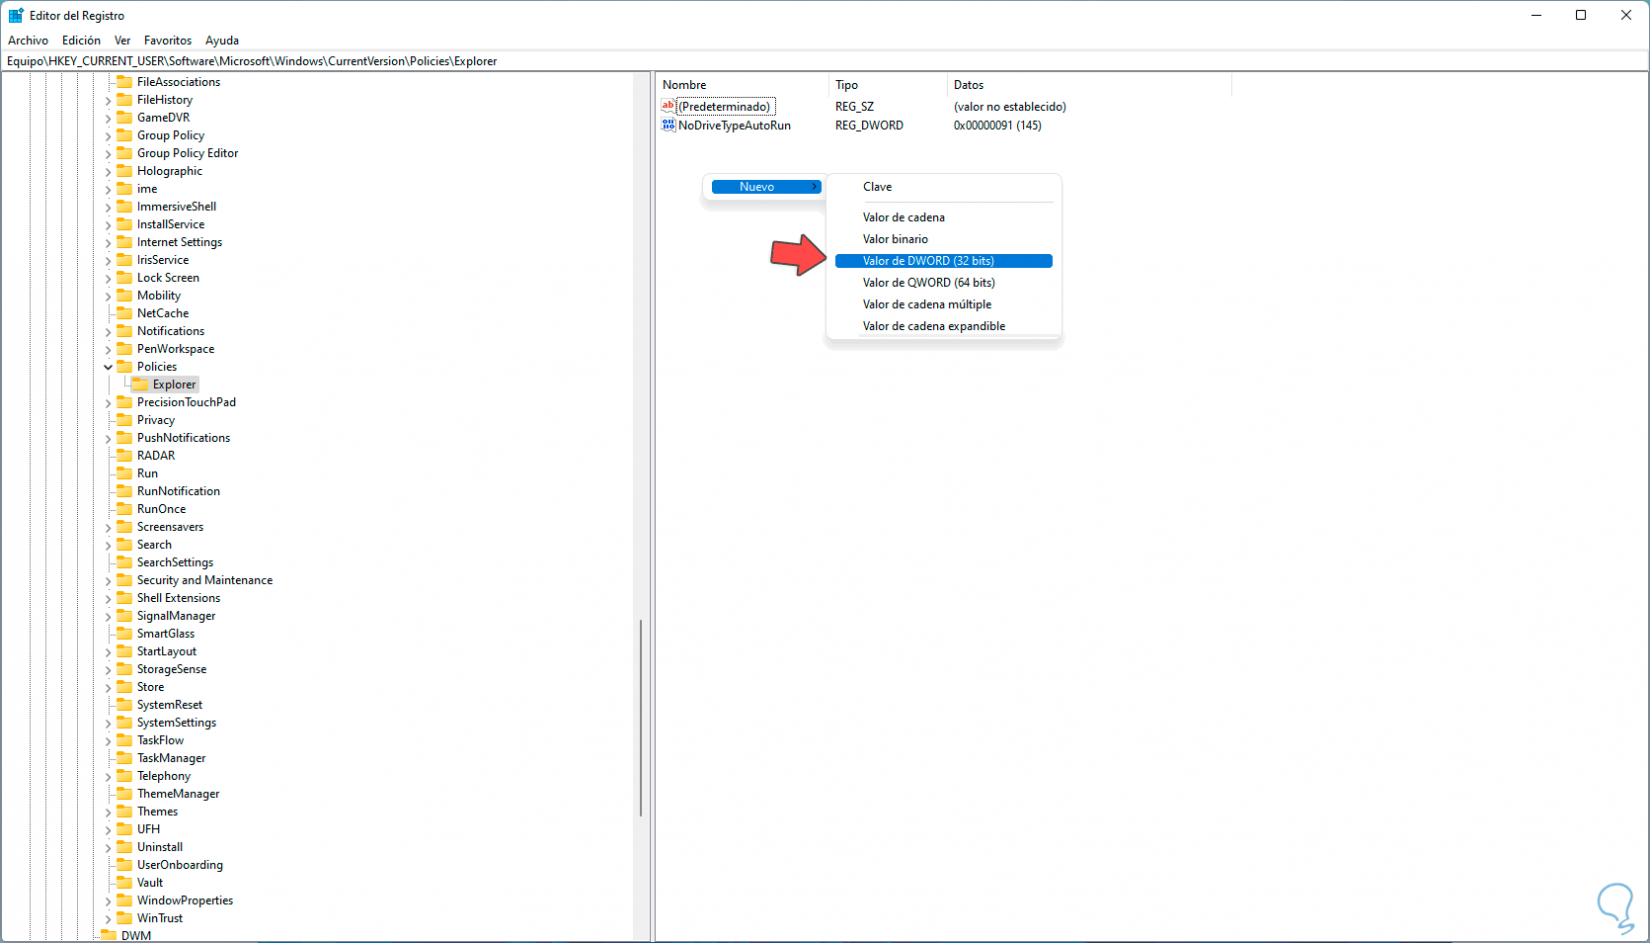The image size is (1650, 943).
Task: Sort values by the Tipo column header
Action: (888, 85)
